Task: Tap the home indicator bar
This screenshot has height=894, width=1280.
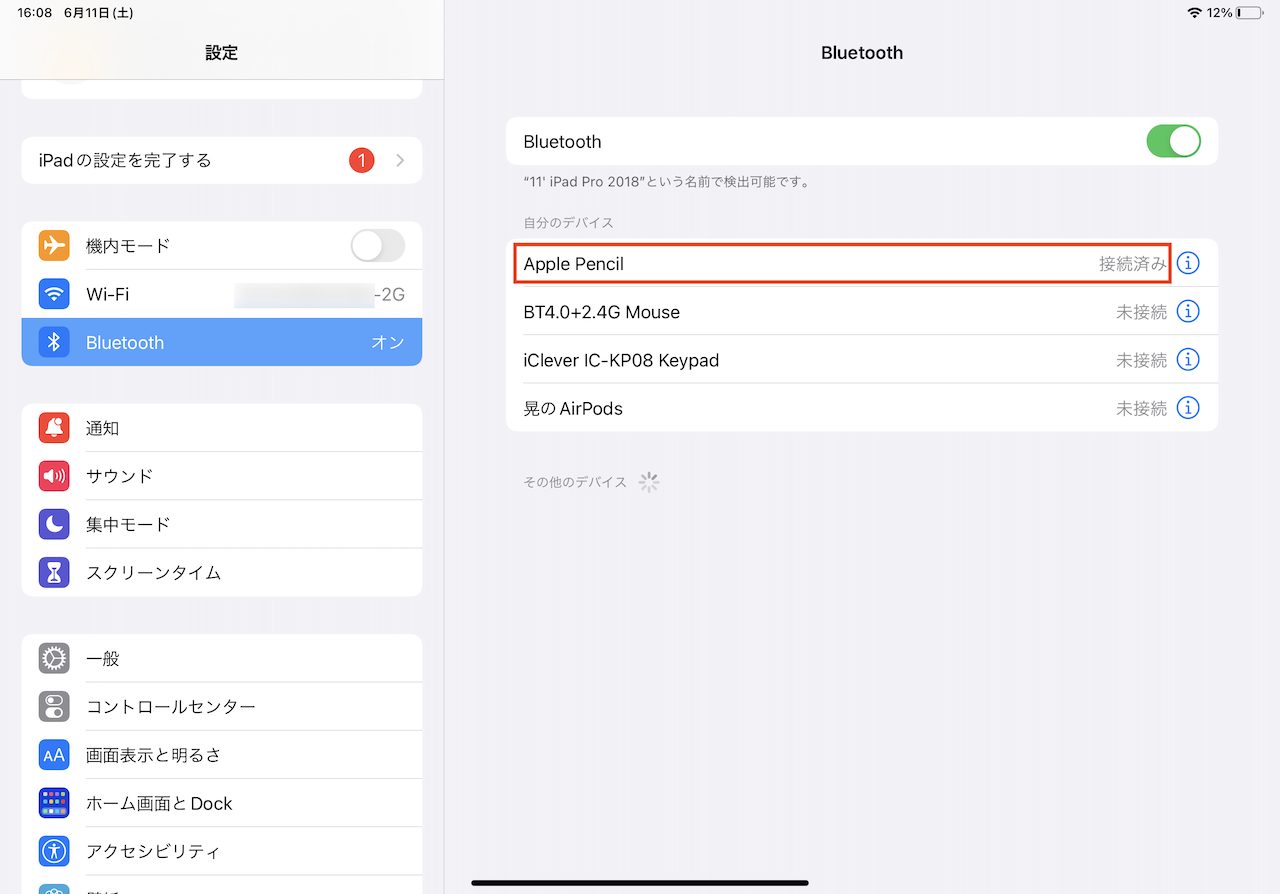Action: pyautogui.click(x=640, y=883)
